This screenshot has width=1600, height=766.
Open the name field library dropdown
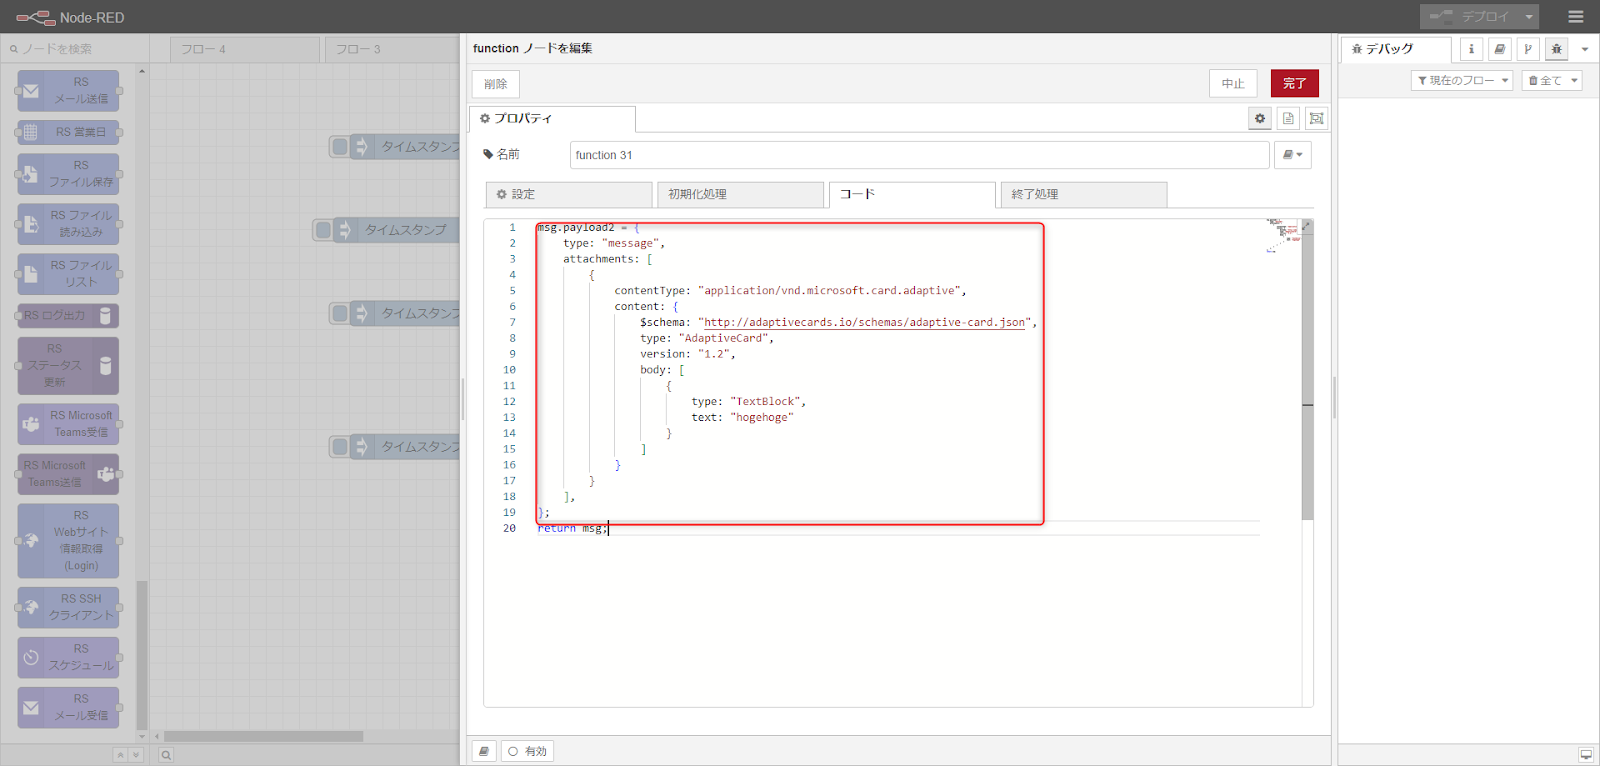(1293, 155)
